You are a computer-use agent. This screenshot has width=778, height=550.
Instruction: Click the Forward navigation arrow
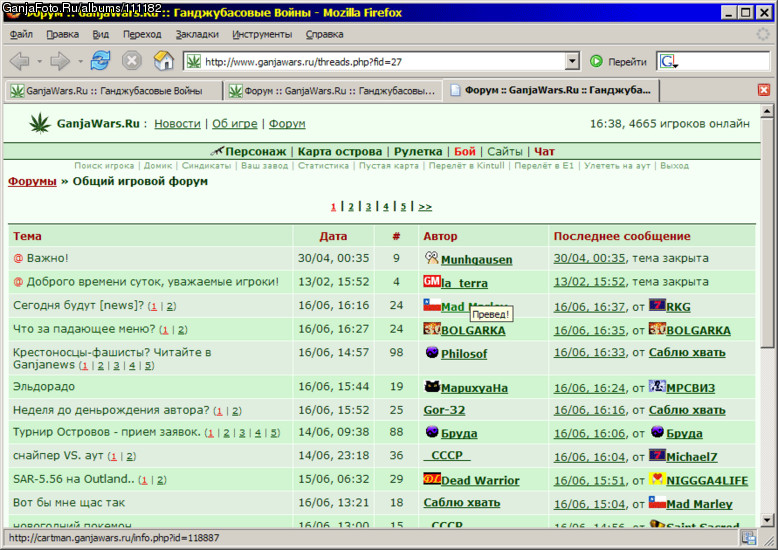[x=60, y=61]
